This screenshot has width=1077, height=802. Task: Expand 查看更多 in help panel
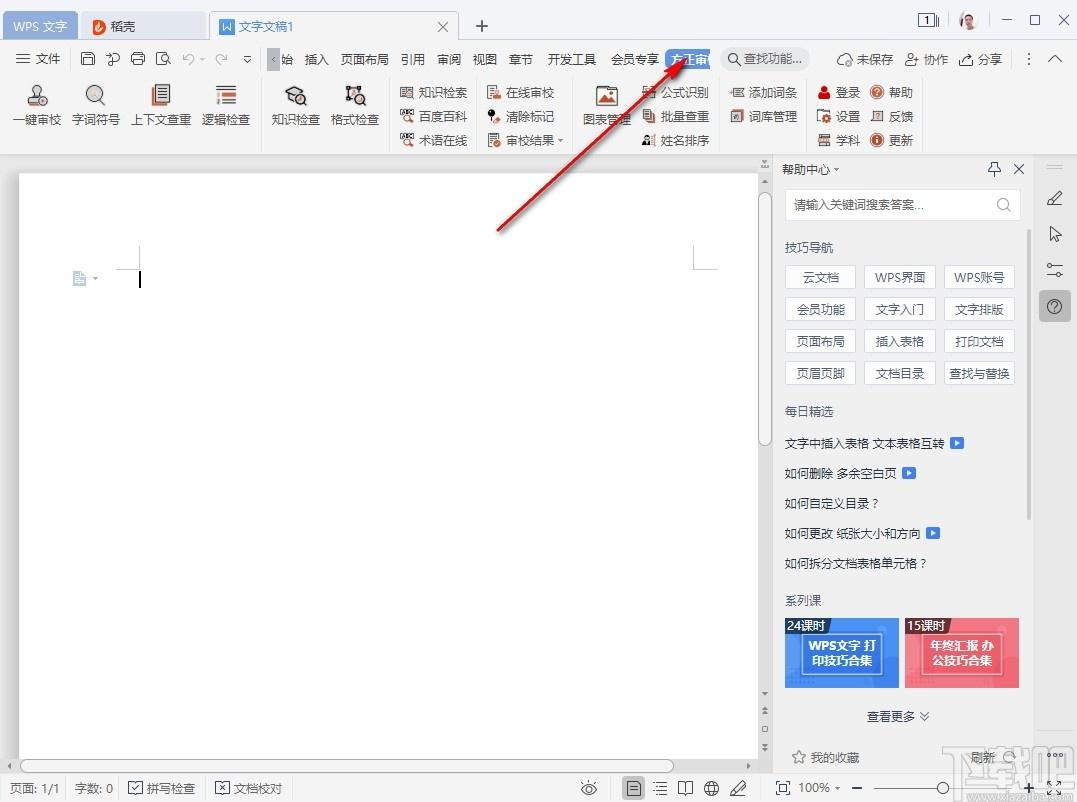click(x=898, y=717)
